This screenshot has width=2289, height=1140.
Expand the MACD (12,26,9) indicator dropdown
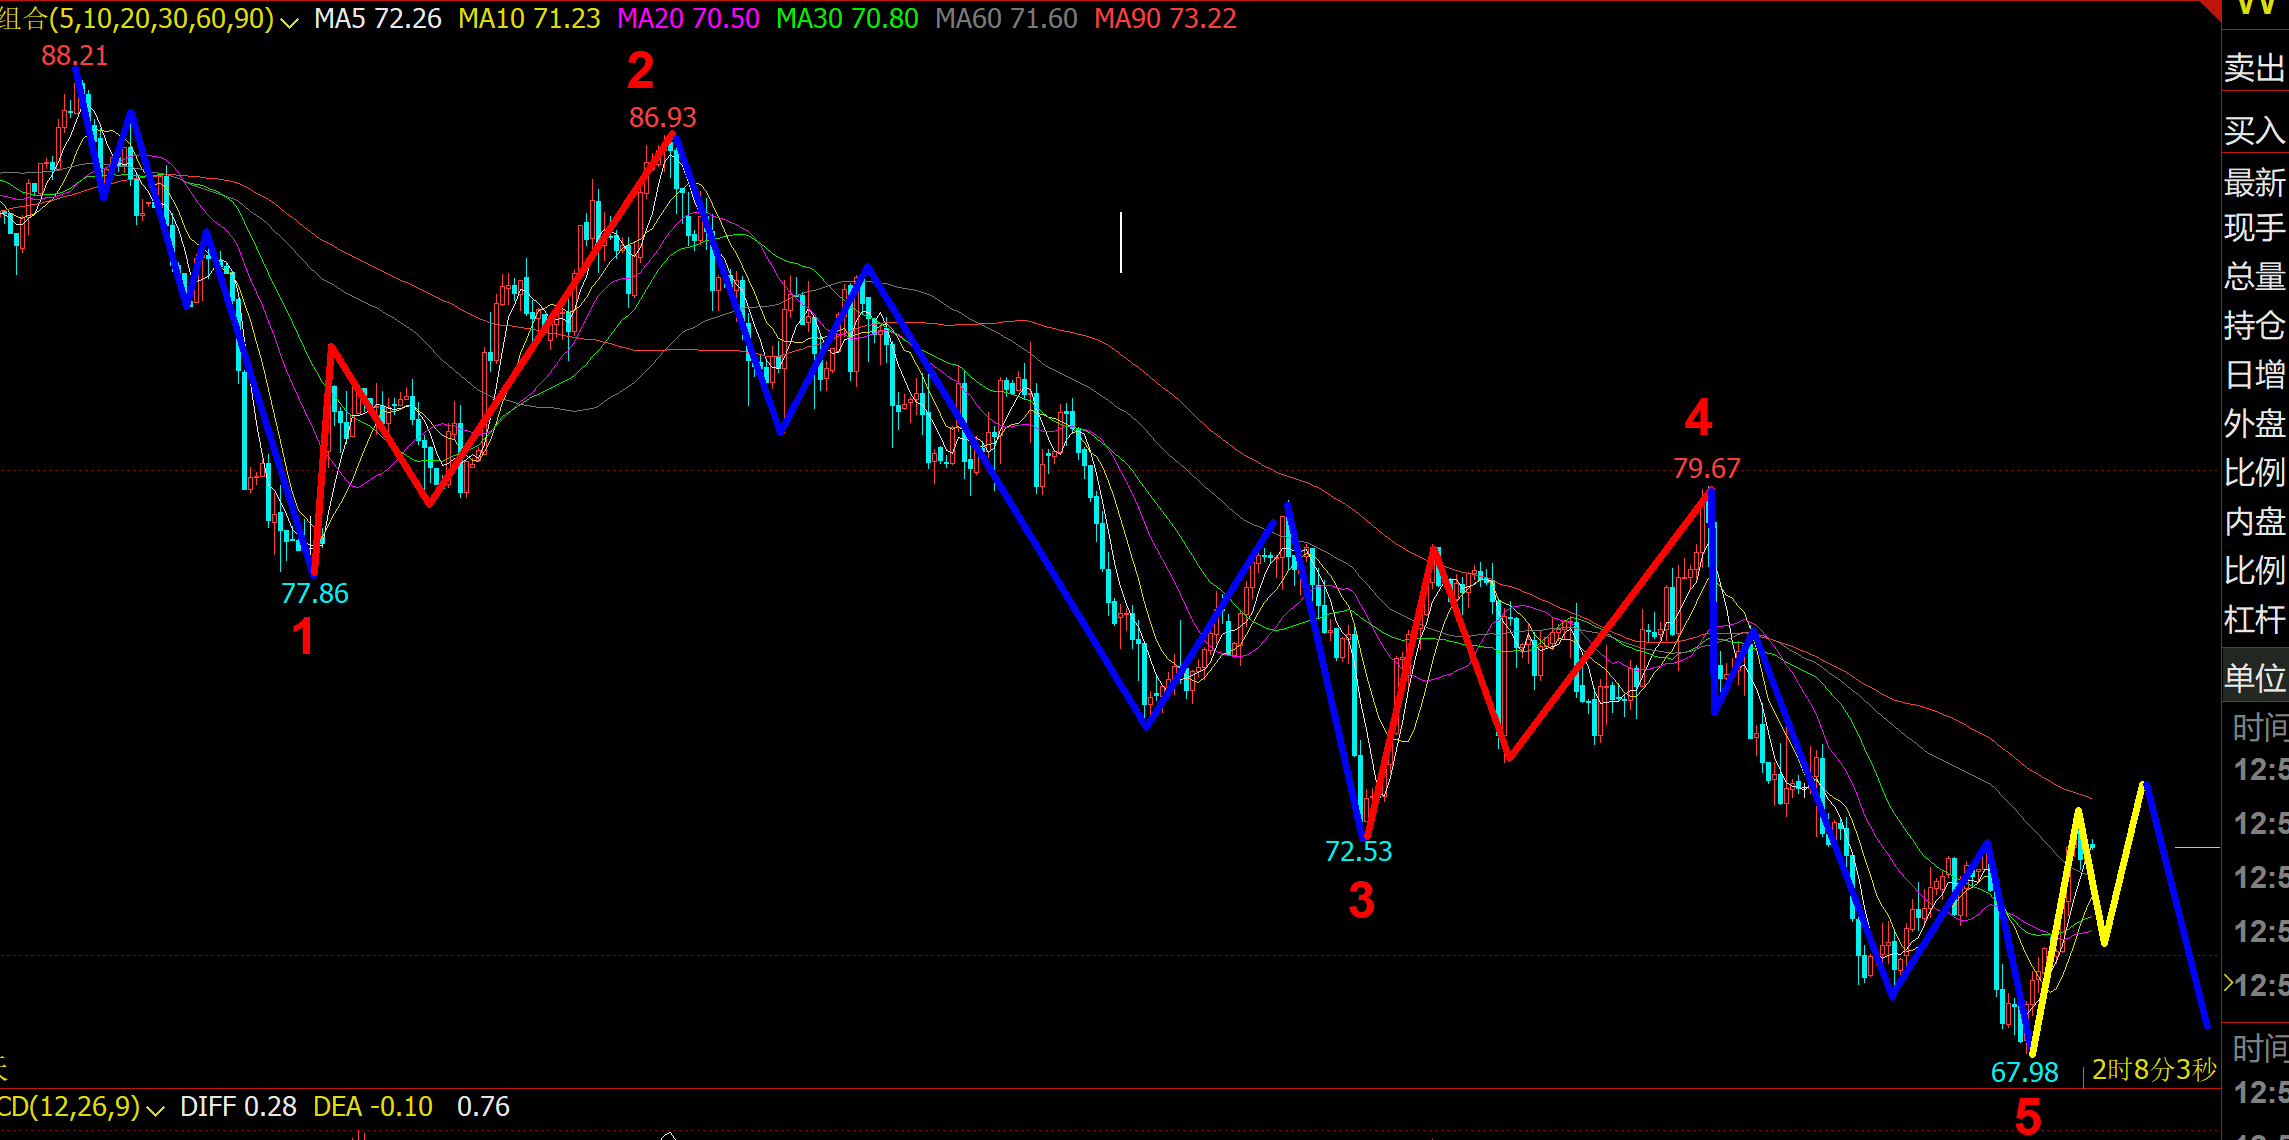click(155, 1109)
